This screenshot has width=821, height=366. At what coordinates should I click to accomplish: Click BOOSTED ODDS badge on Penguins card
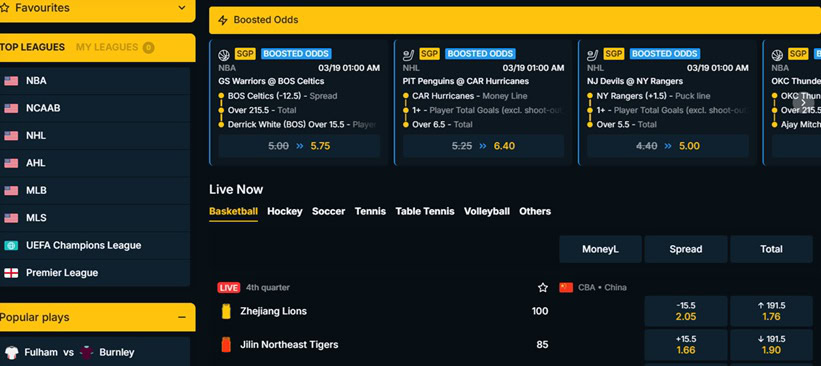tap(480, 53)
